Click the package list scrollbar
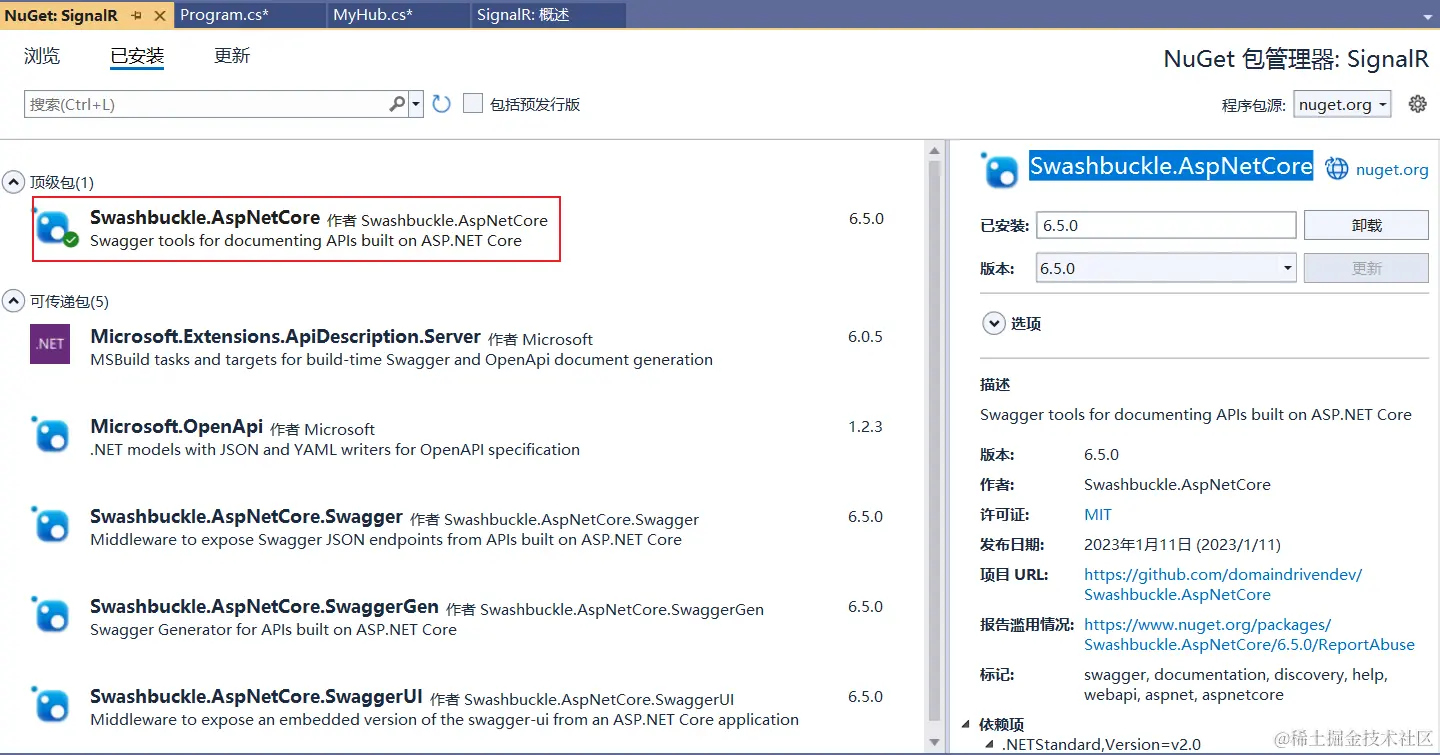The width and height of the screenshot is (1440, 755). [934, 250]
